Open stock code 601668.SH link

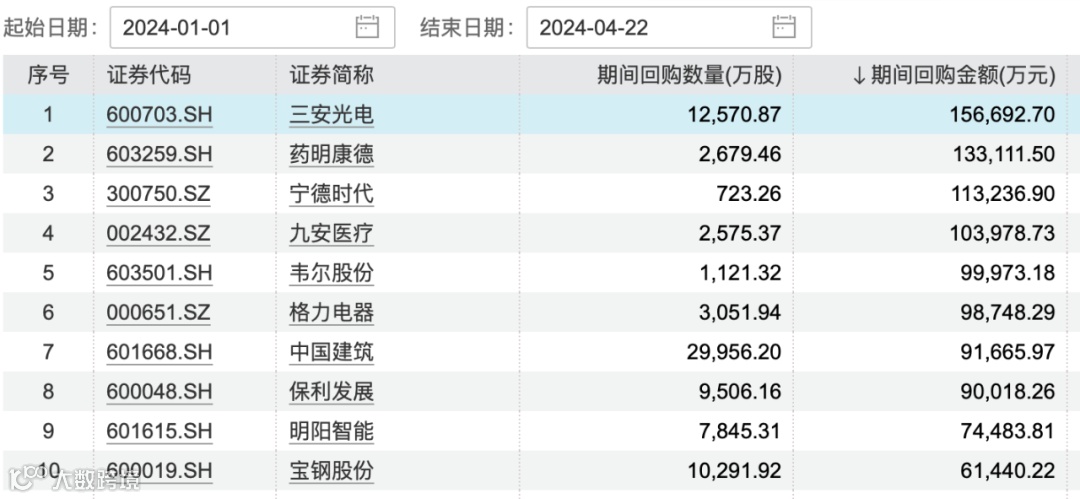tap(159, 352)
